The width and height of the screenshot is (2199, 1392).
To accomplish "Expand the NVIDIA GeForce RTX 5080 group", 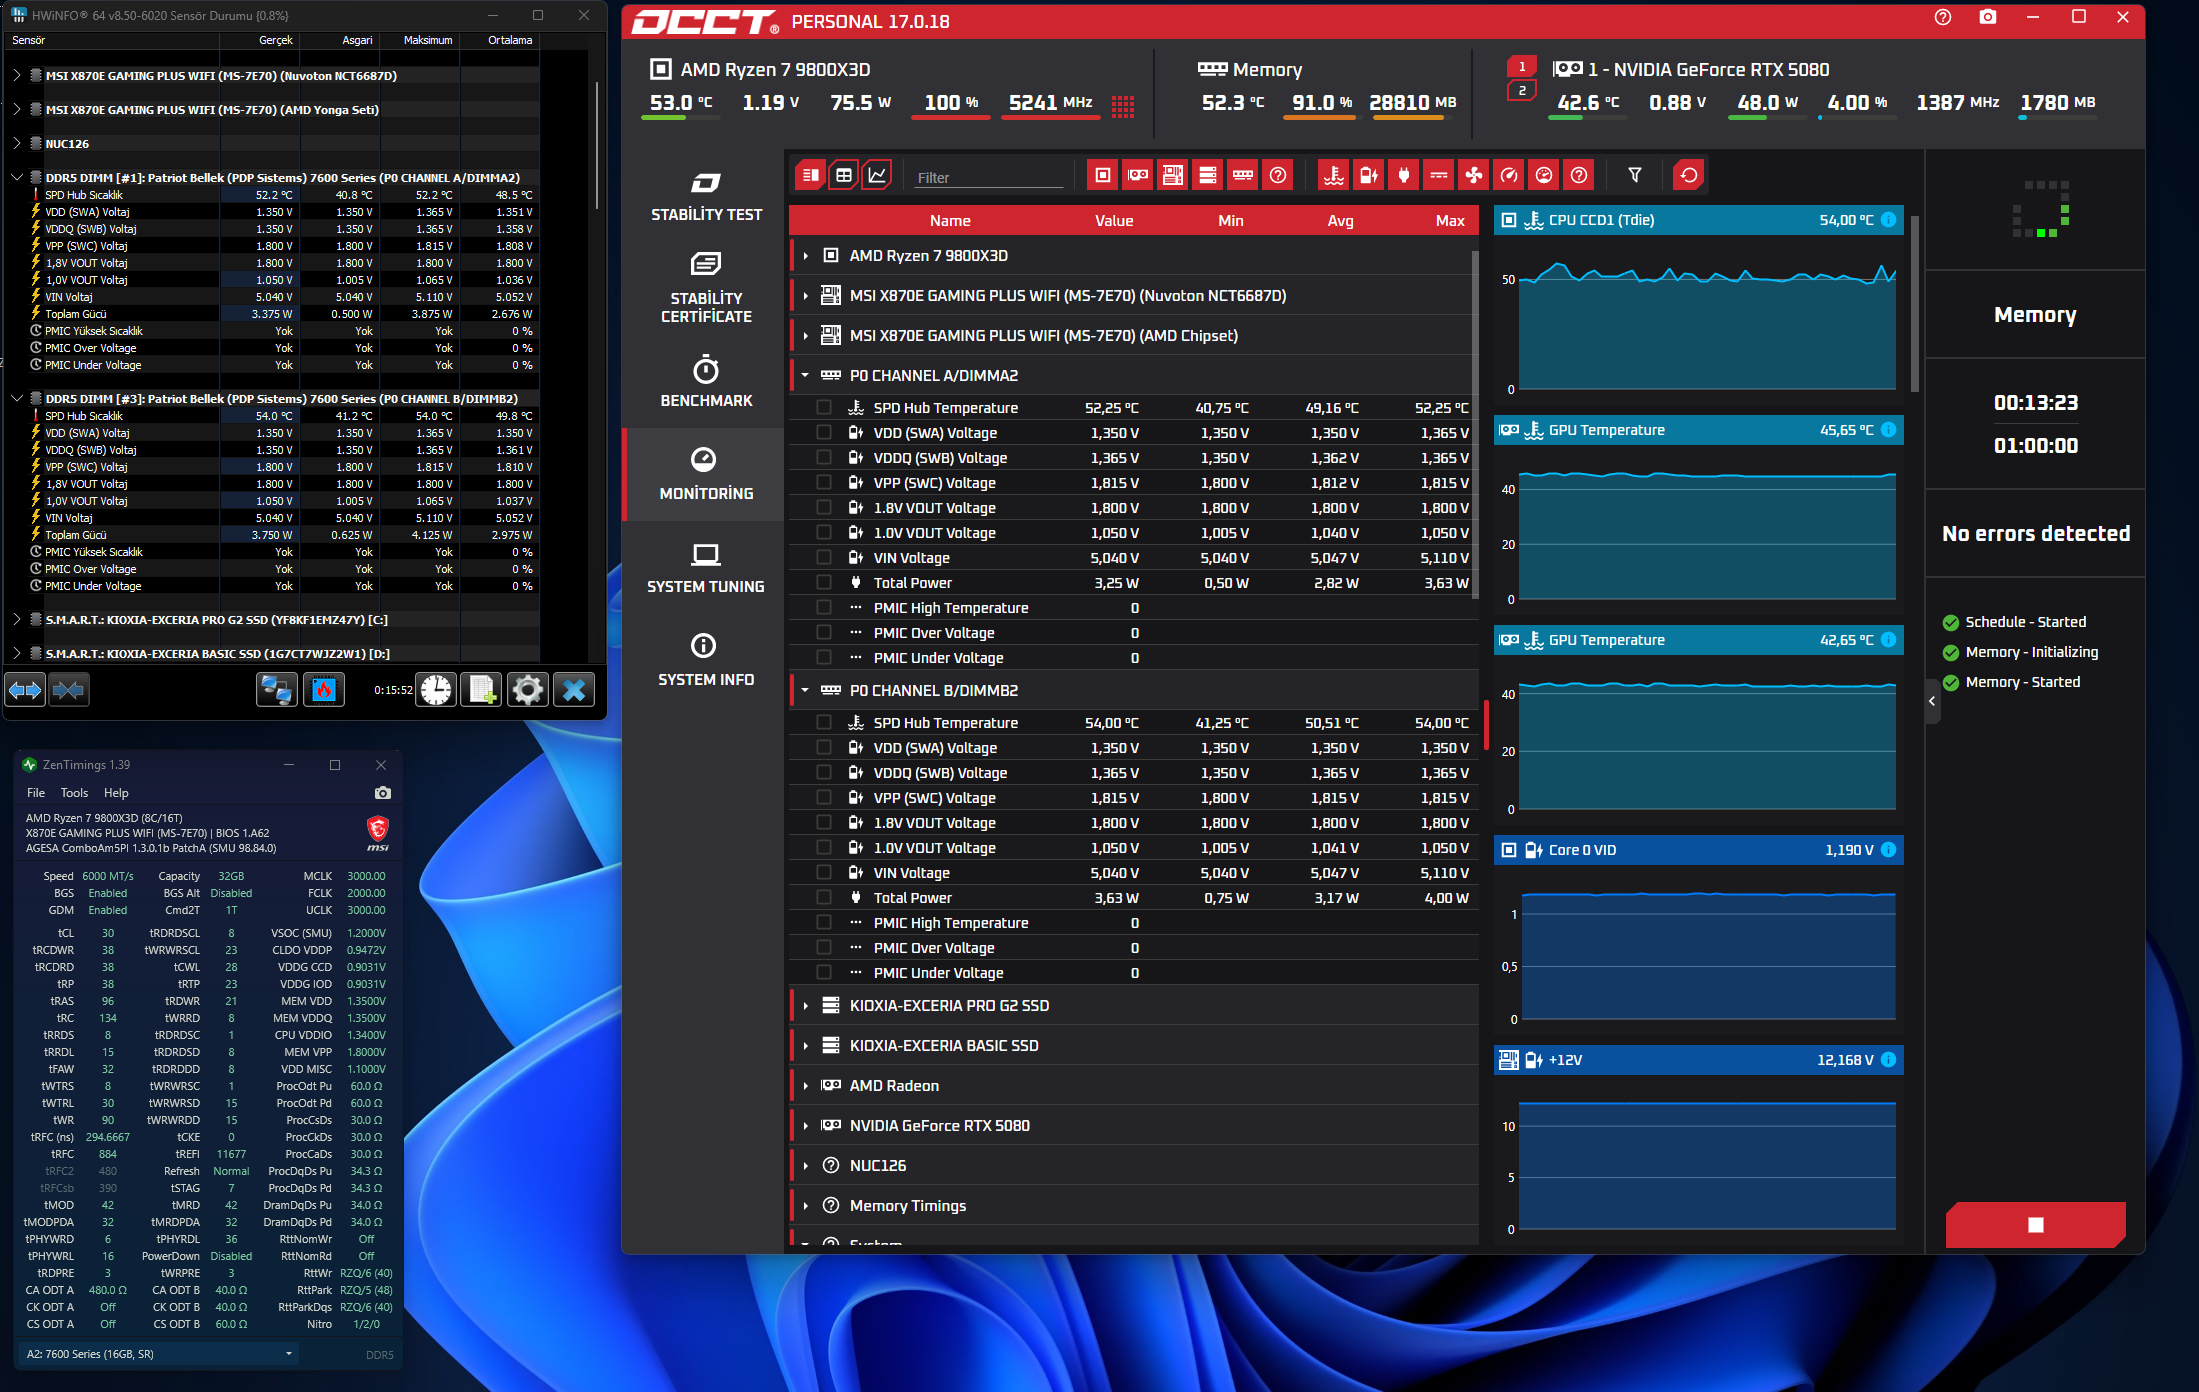I will click(805, 1126).
